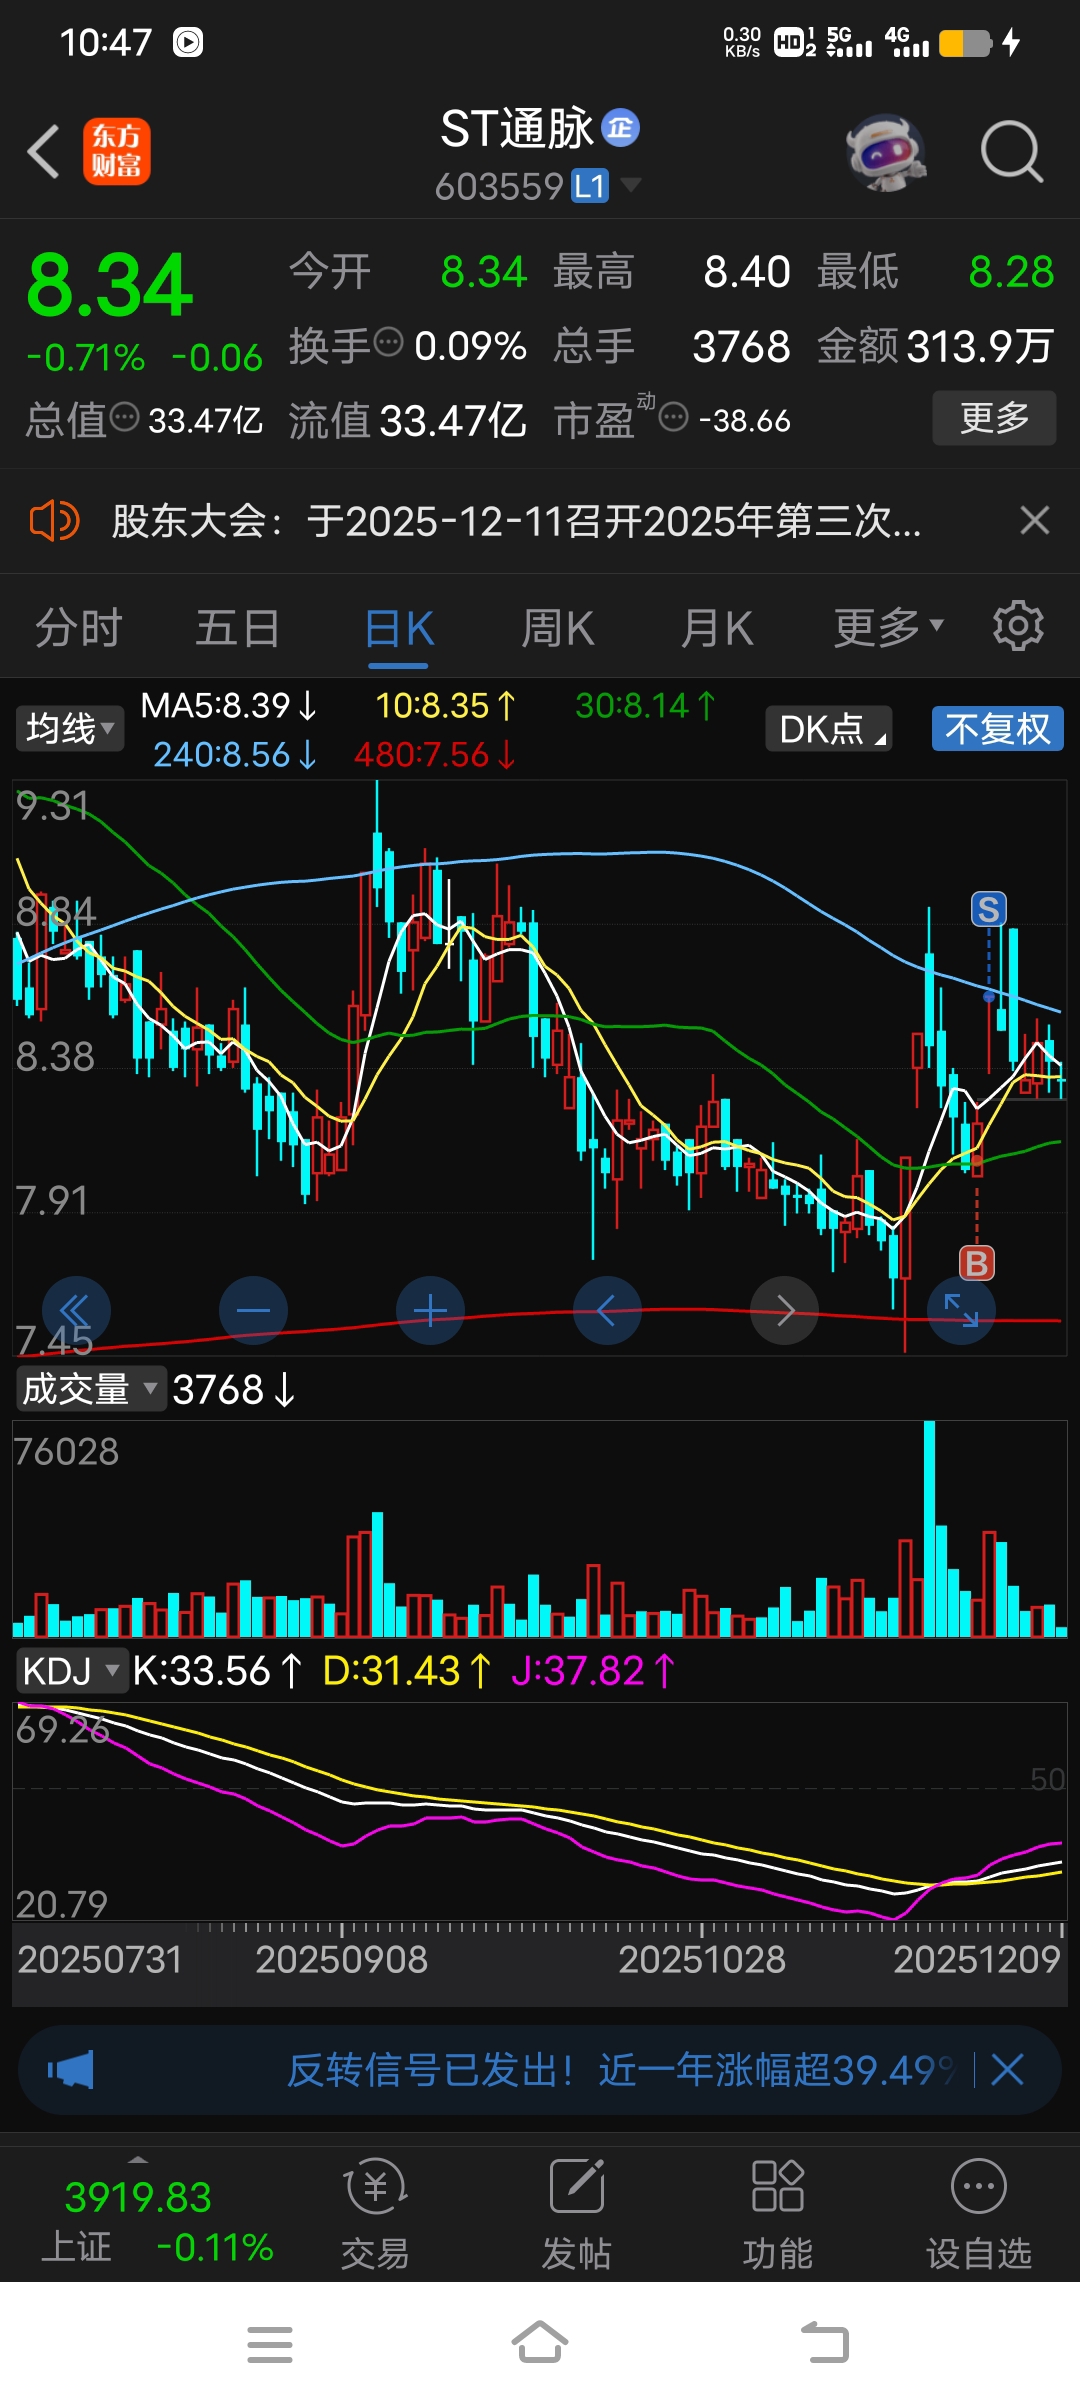Tap the MA5:8.39 value label
The height and width of the screenshot is (2408, 1080).
pyautogui.click(x=229, y=706)
